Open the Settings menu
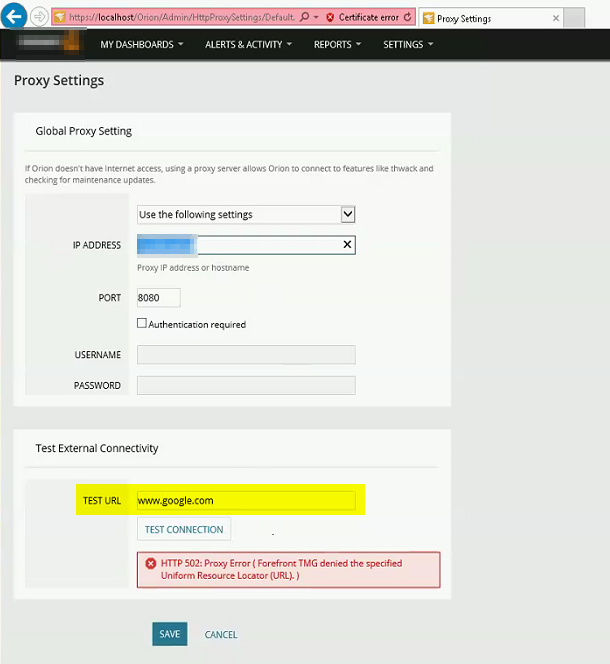Image resolution: width=610 pixels, height=664 pixels. point(408,44)
